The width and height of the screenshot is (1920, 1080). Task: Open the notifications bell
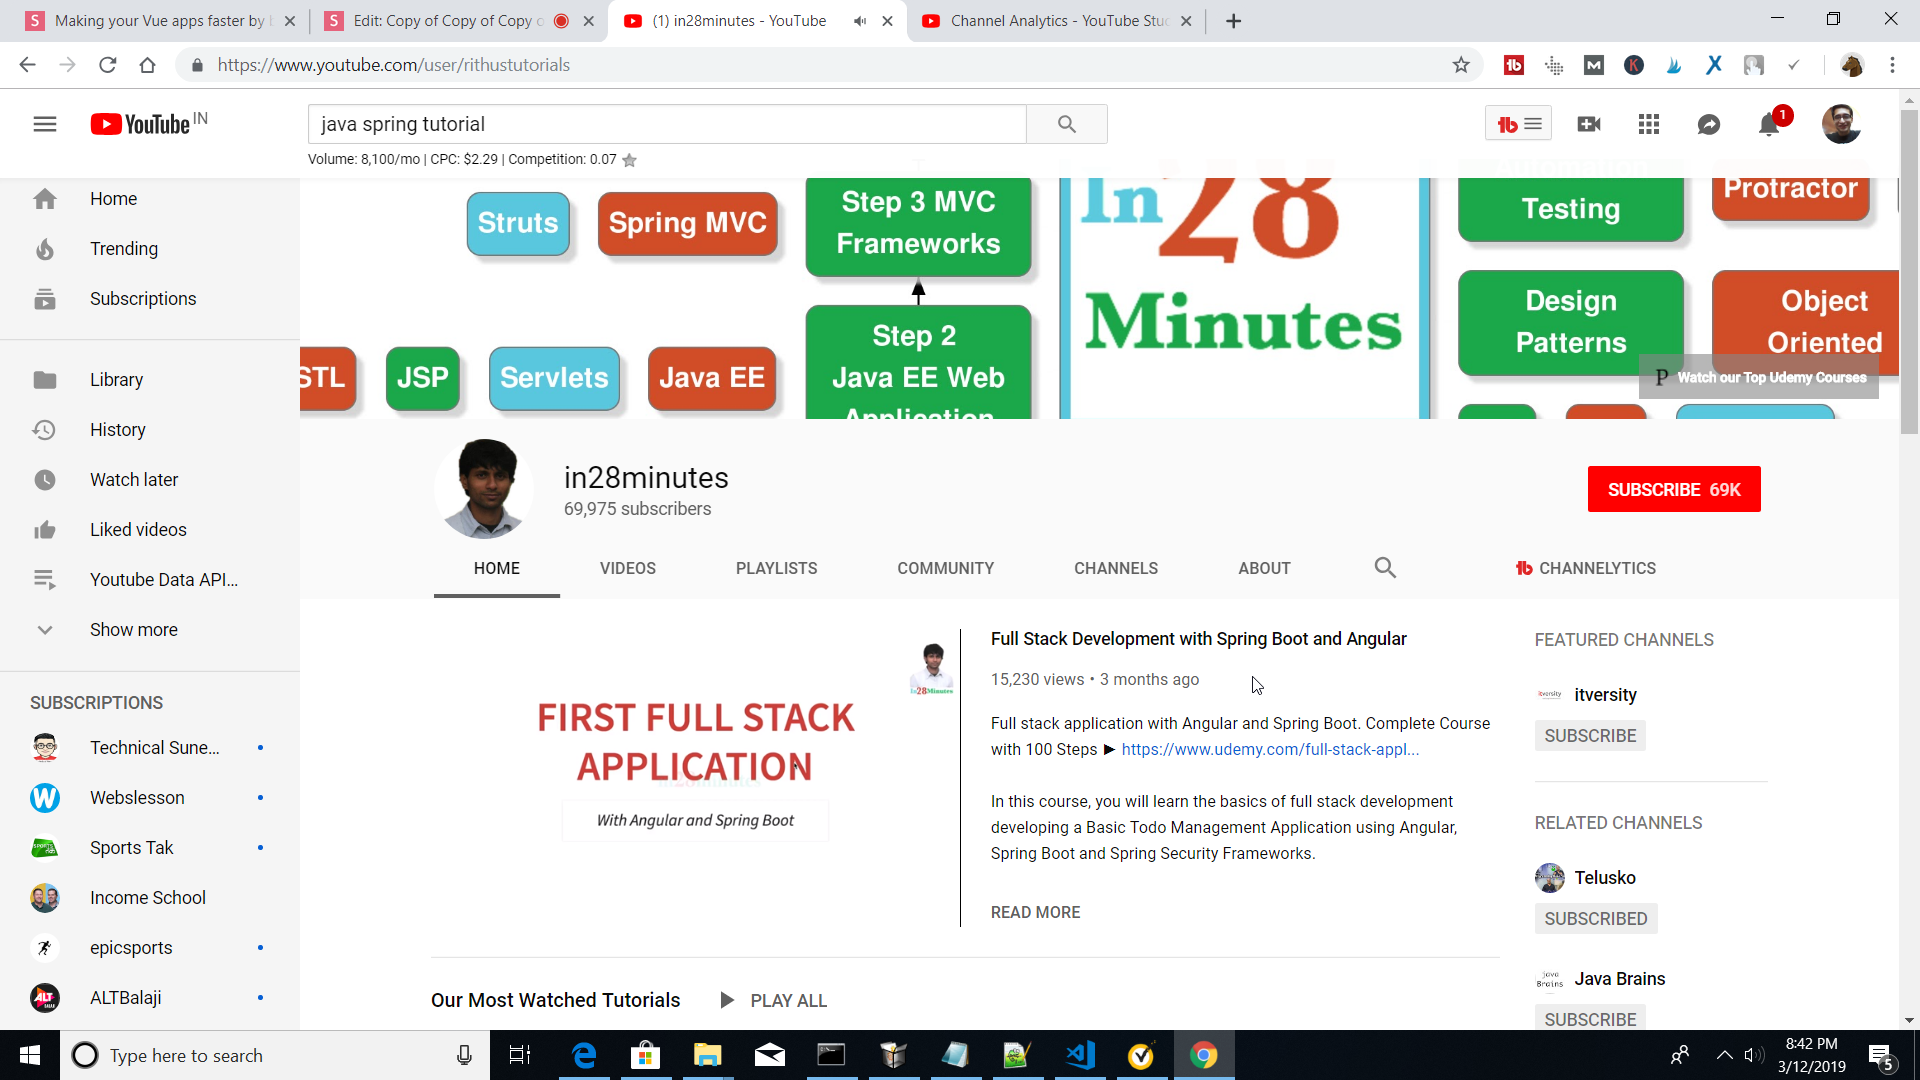(x=1768, y=125)
